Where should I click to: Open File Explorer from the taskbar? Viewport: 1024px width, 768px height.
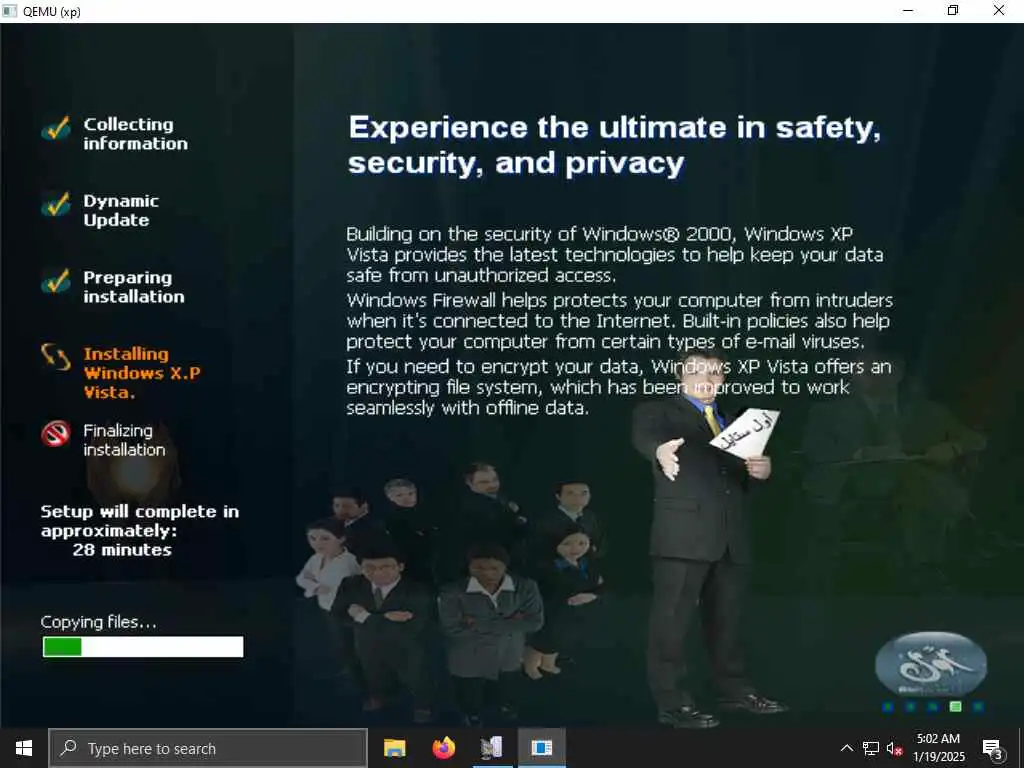pyautogui.click(x=394, y=748)
